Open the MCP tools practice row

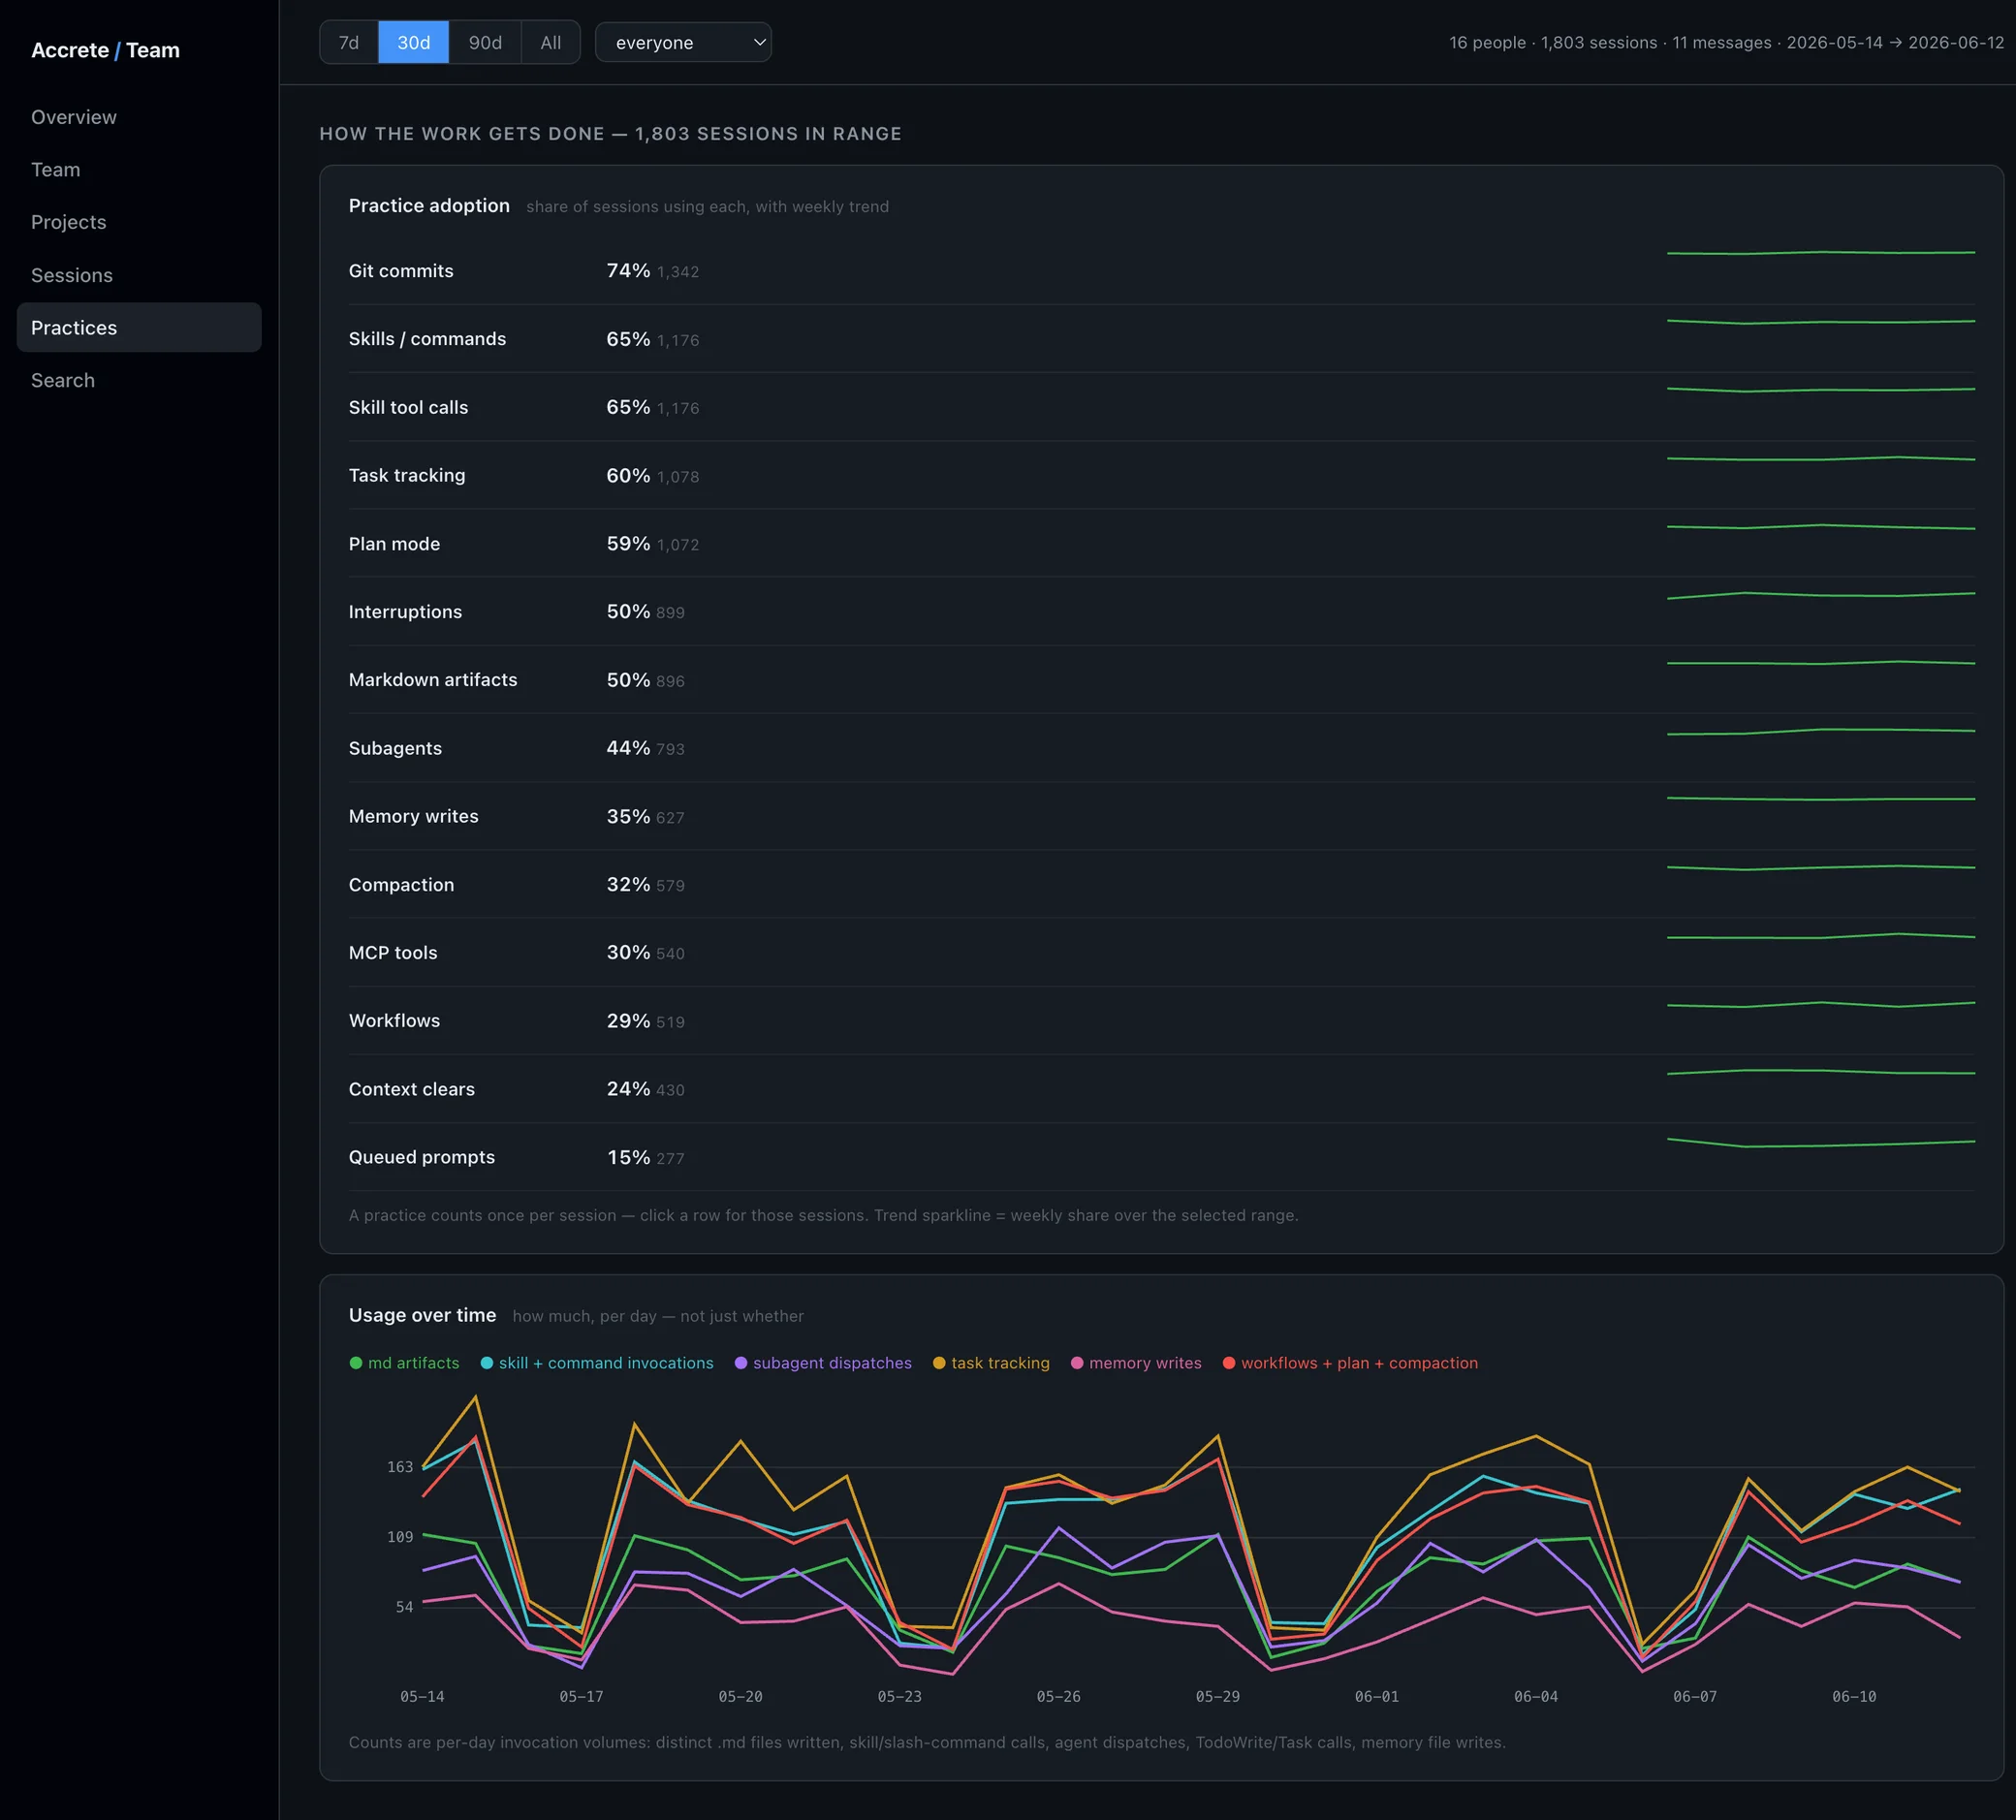1161,952
